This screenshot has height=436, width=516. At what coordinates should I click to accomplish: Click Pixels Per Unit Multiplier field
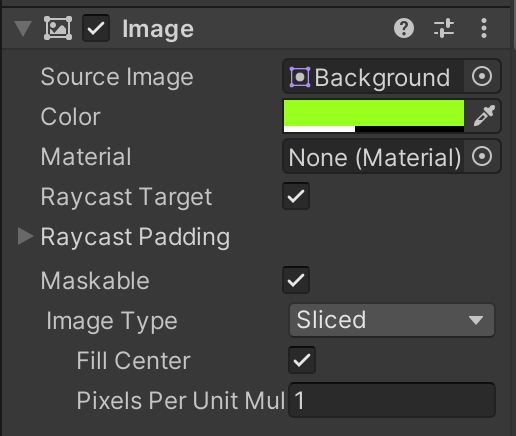[x=392, y=400]
